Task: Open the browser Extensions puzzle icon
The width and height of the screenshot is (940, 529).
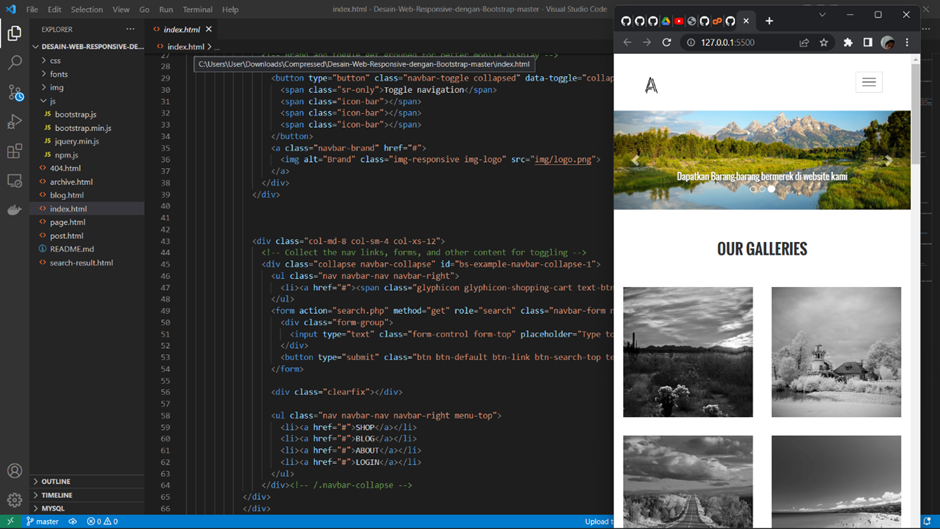Action: tap(848, 43)
